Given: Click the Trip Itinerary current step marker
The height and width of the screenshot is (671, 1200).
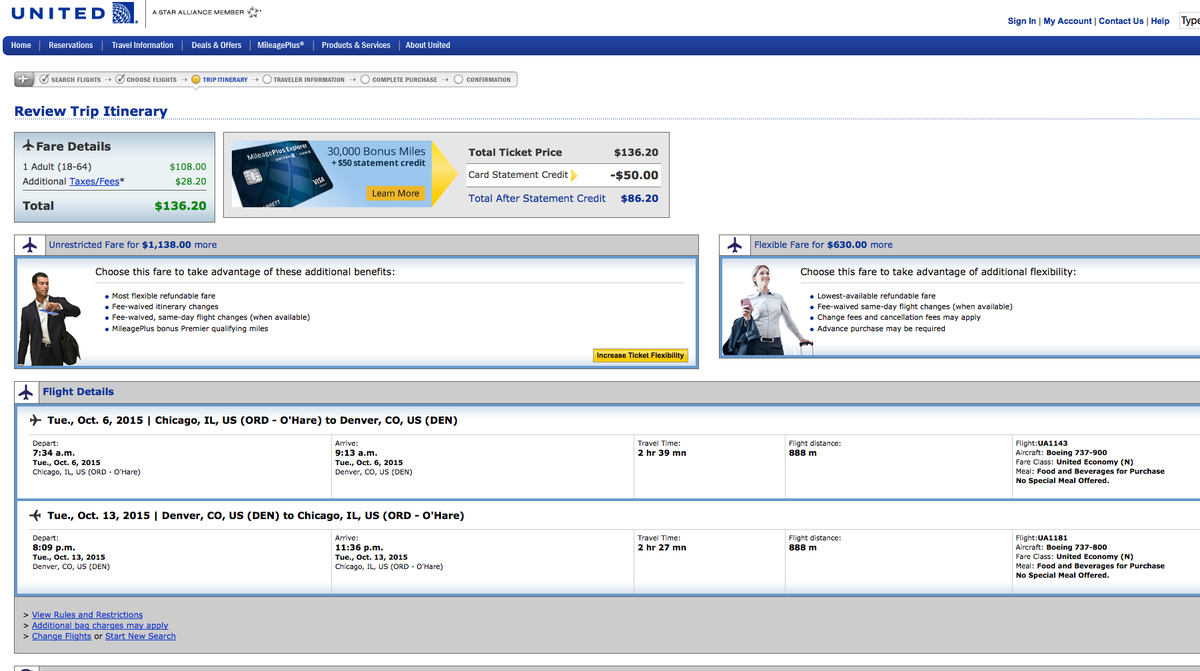Looking at the screenshot, I should [x=196, y=80].
